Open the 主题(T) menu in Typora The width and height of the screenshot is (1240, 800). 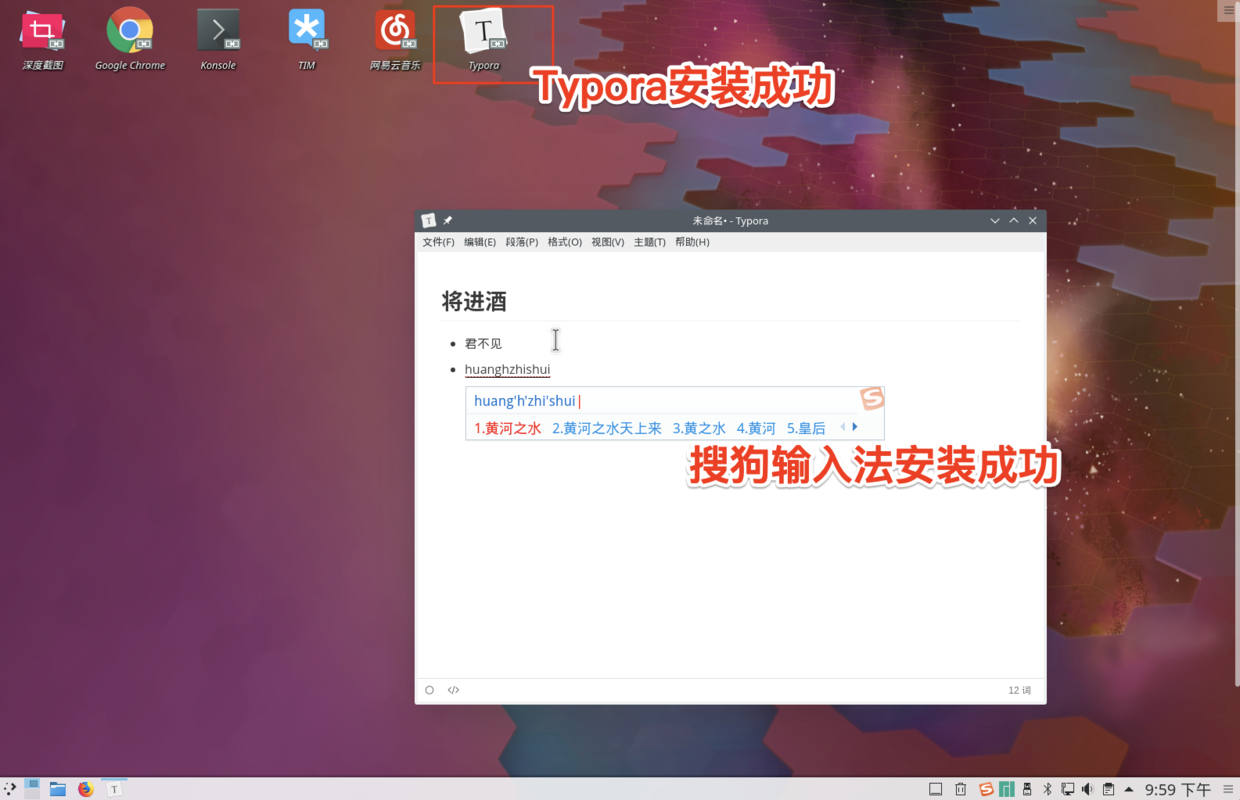tap(650, 242)
